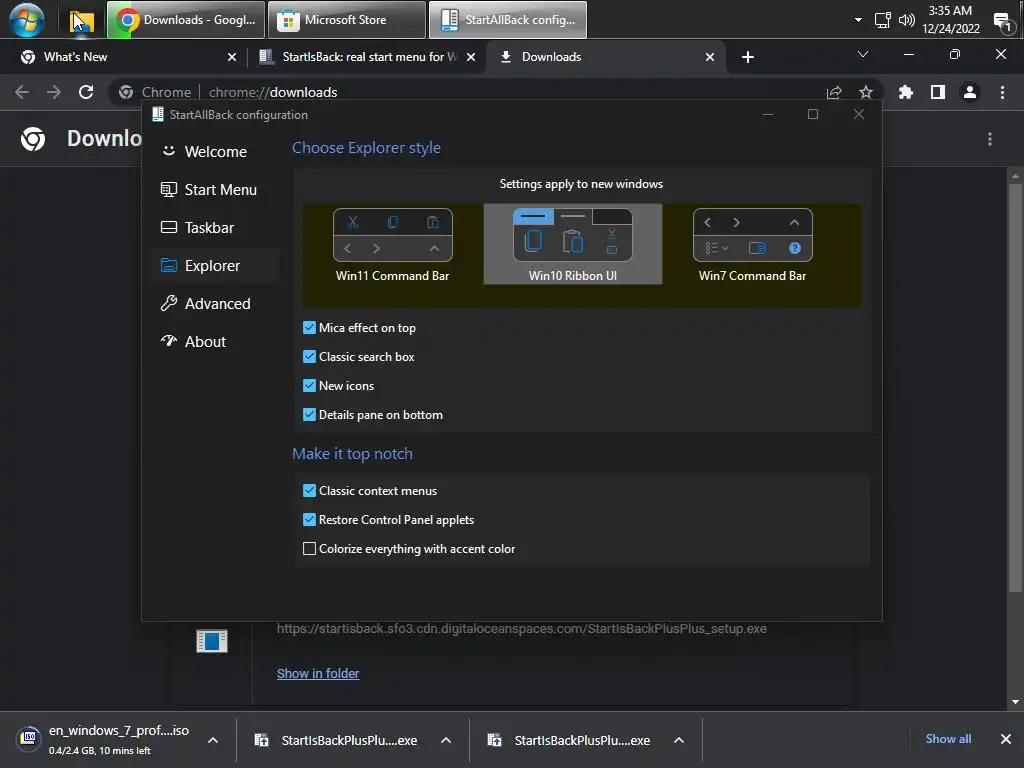
Task: Go back in Chrome
Action: point(22,92)
